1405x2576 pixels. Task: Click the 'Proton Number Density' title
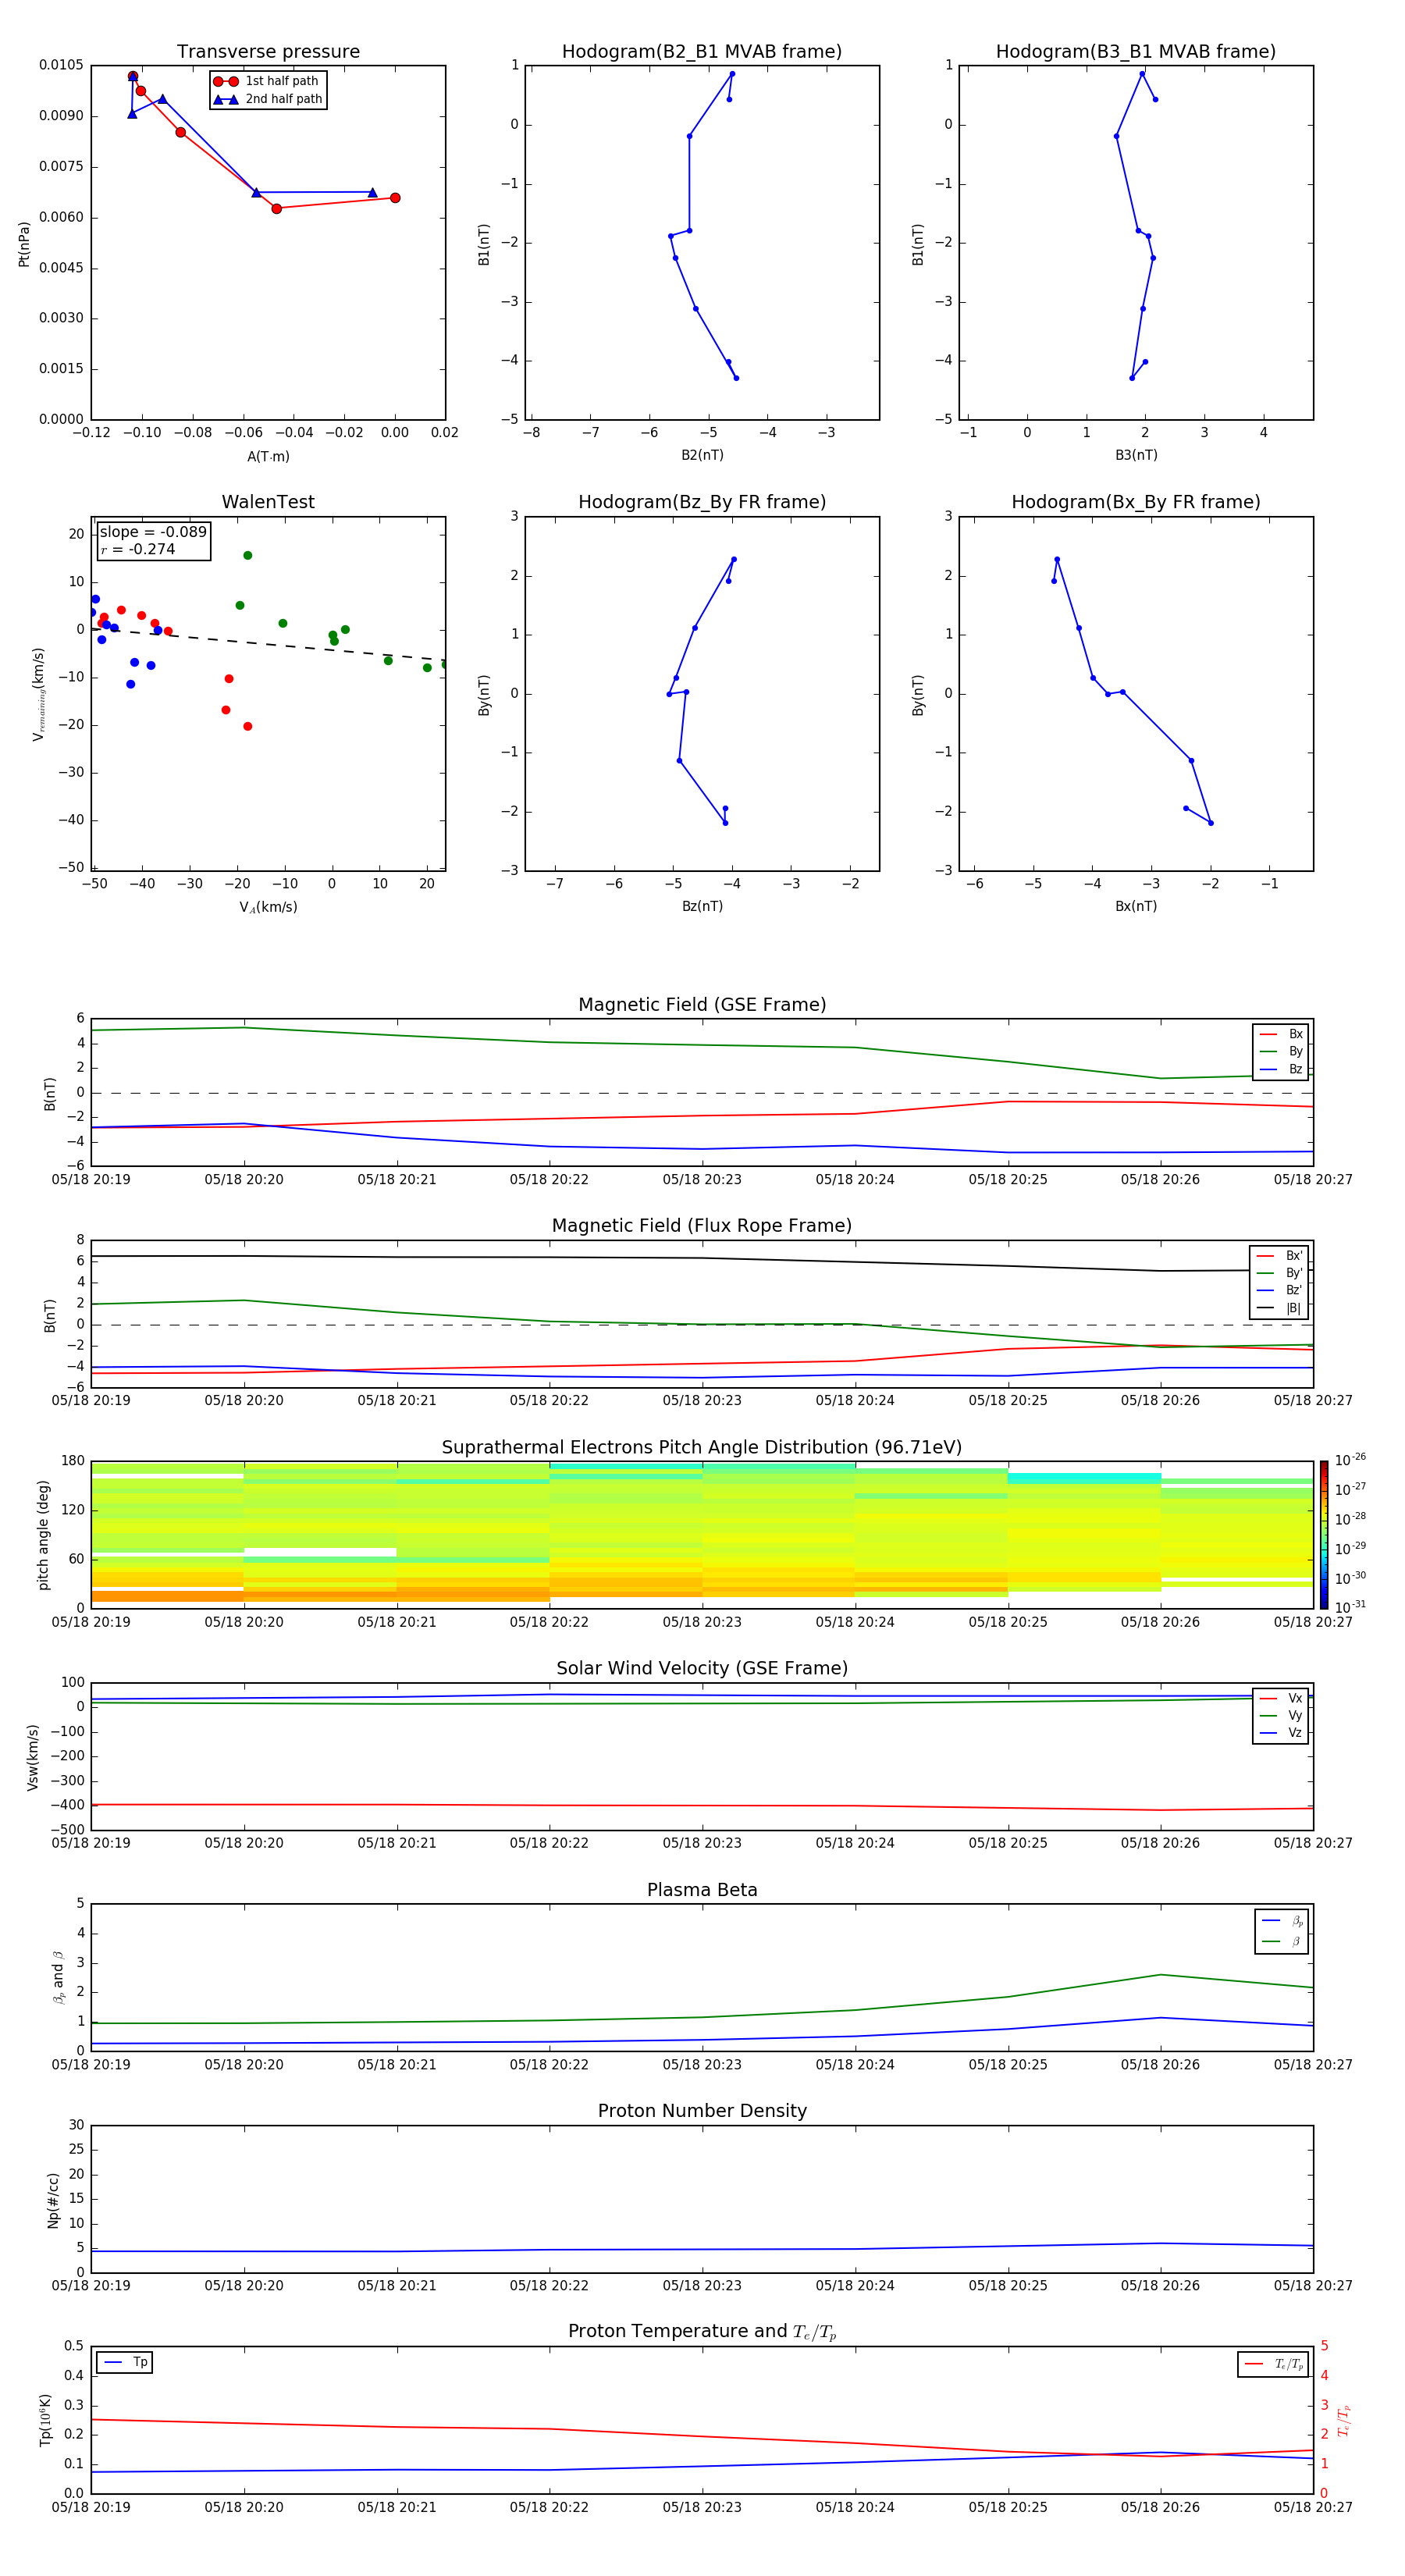702,2112
